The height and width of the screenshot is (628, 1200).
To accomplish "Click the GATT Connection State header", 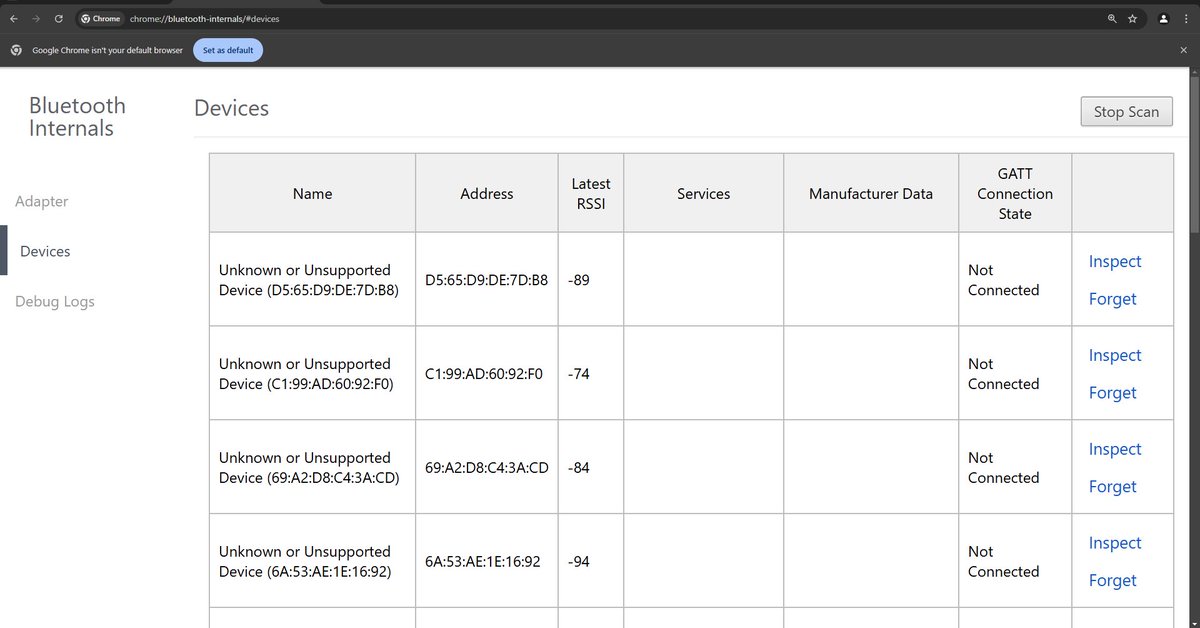I will (1015, 193).
